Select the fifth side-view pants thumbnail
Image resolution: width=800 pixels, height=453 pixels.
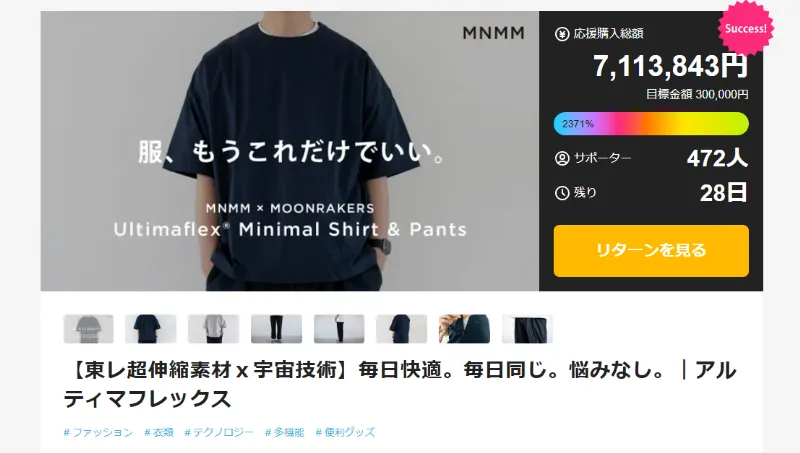tap(339, 329)
